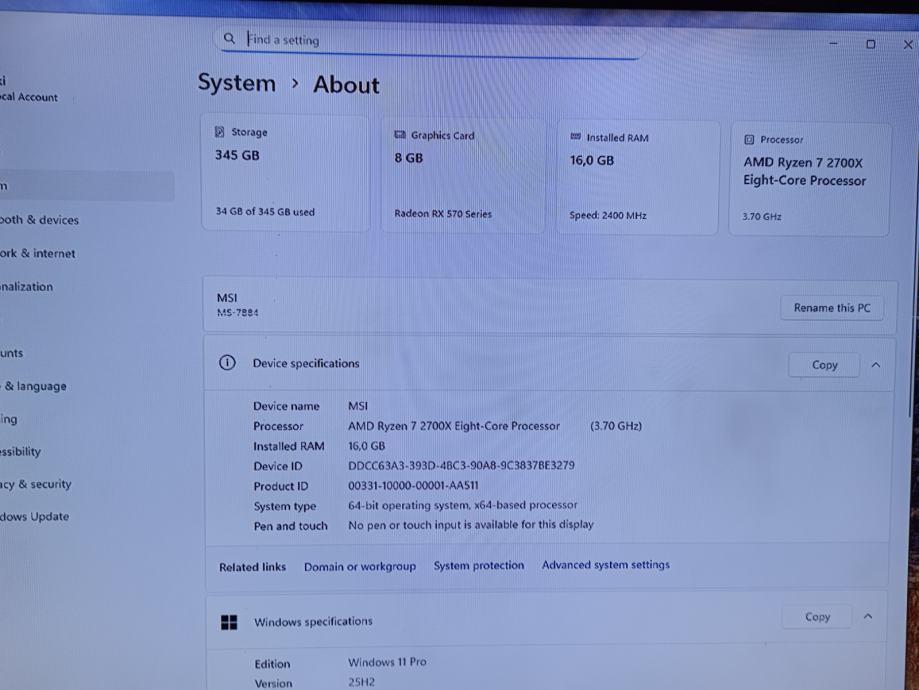This screenshot has width=919, height=690.
Task: Click the 3.70 GHz text in Processor card
Action: [x=761, y=217]
